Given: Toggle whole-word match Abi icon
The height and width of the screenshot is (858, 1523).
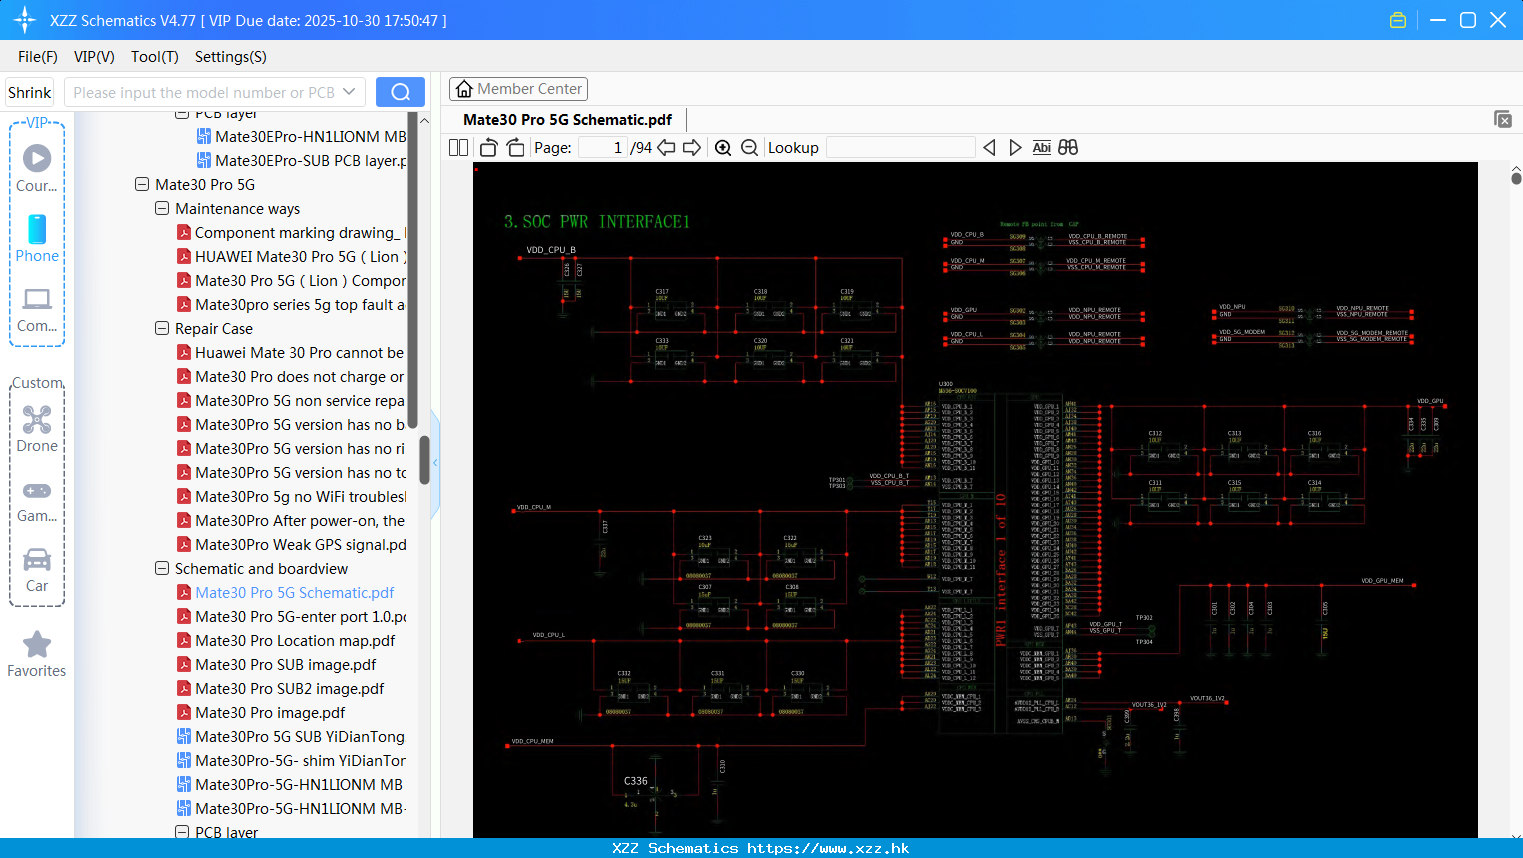Looking at the screenshot, I should (x=1041, y=148).
